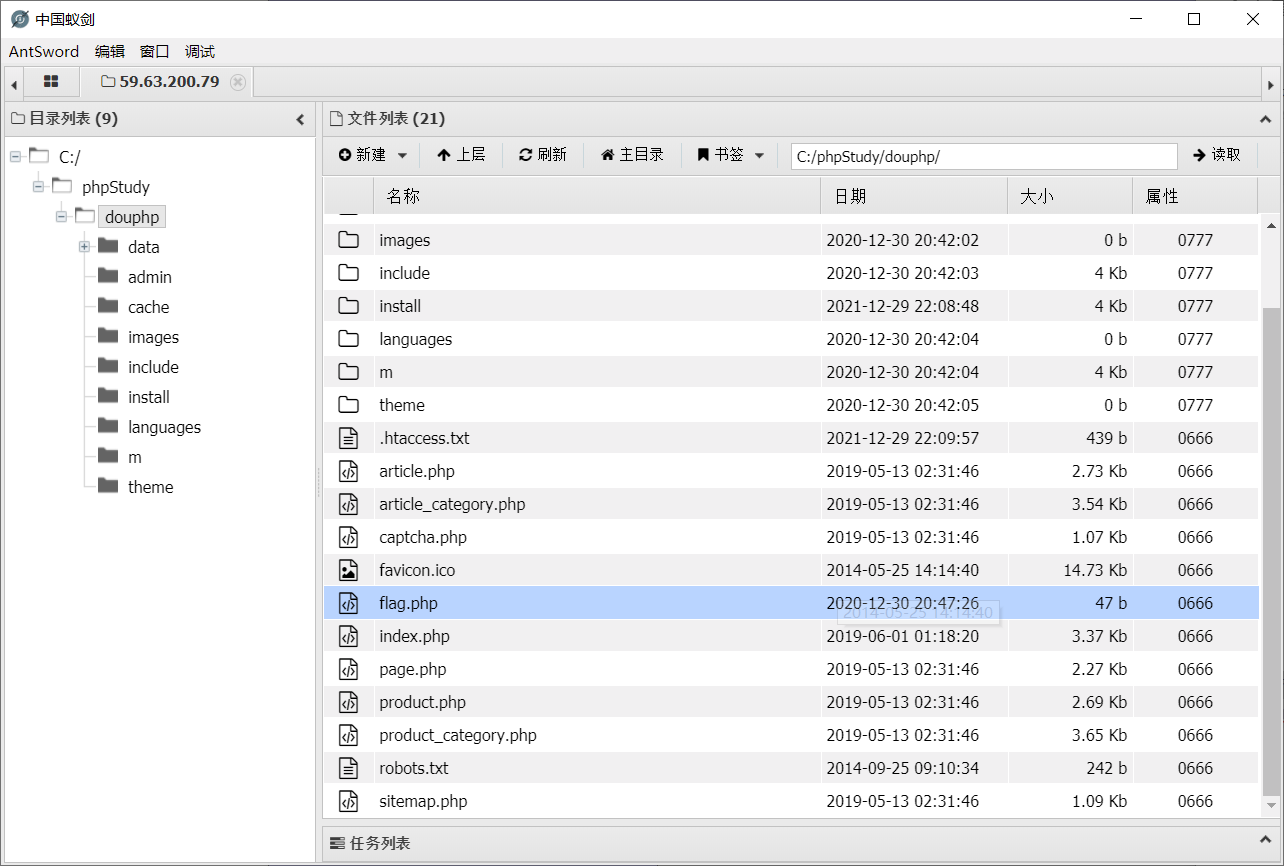Click the flag.php file icon
Screen dimensions: 1284x866
click(x=348, y=603)
